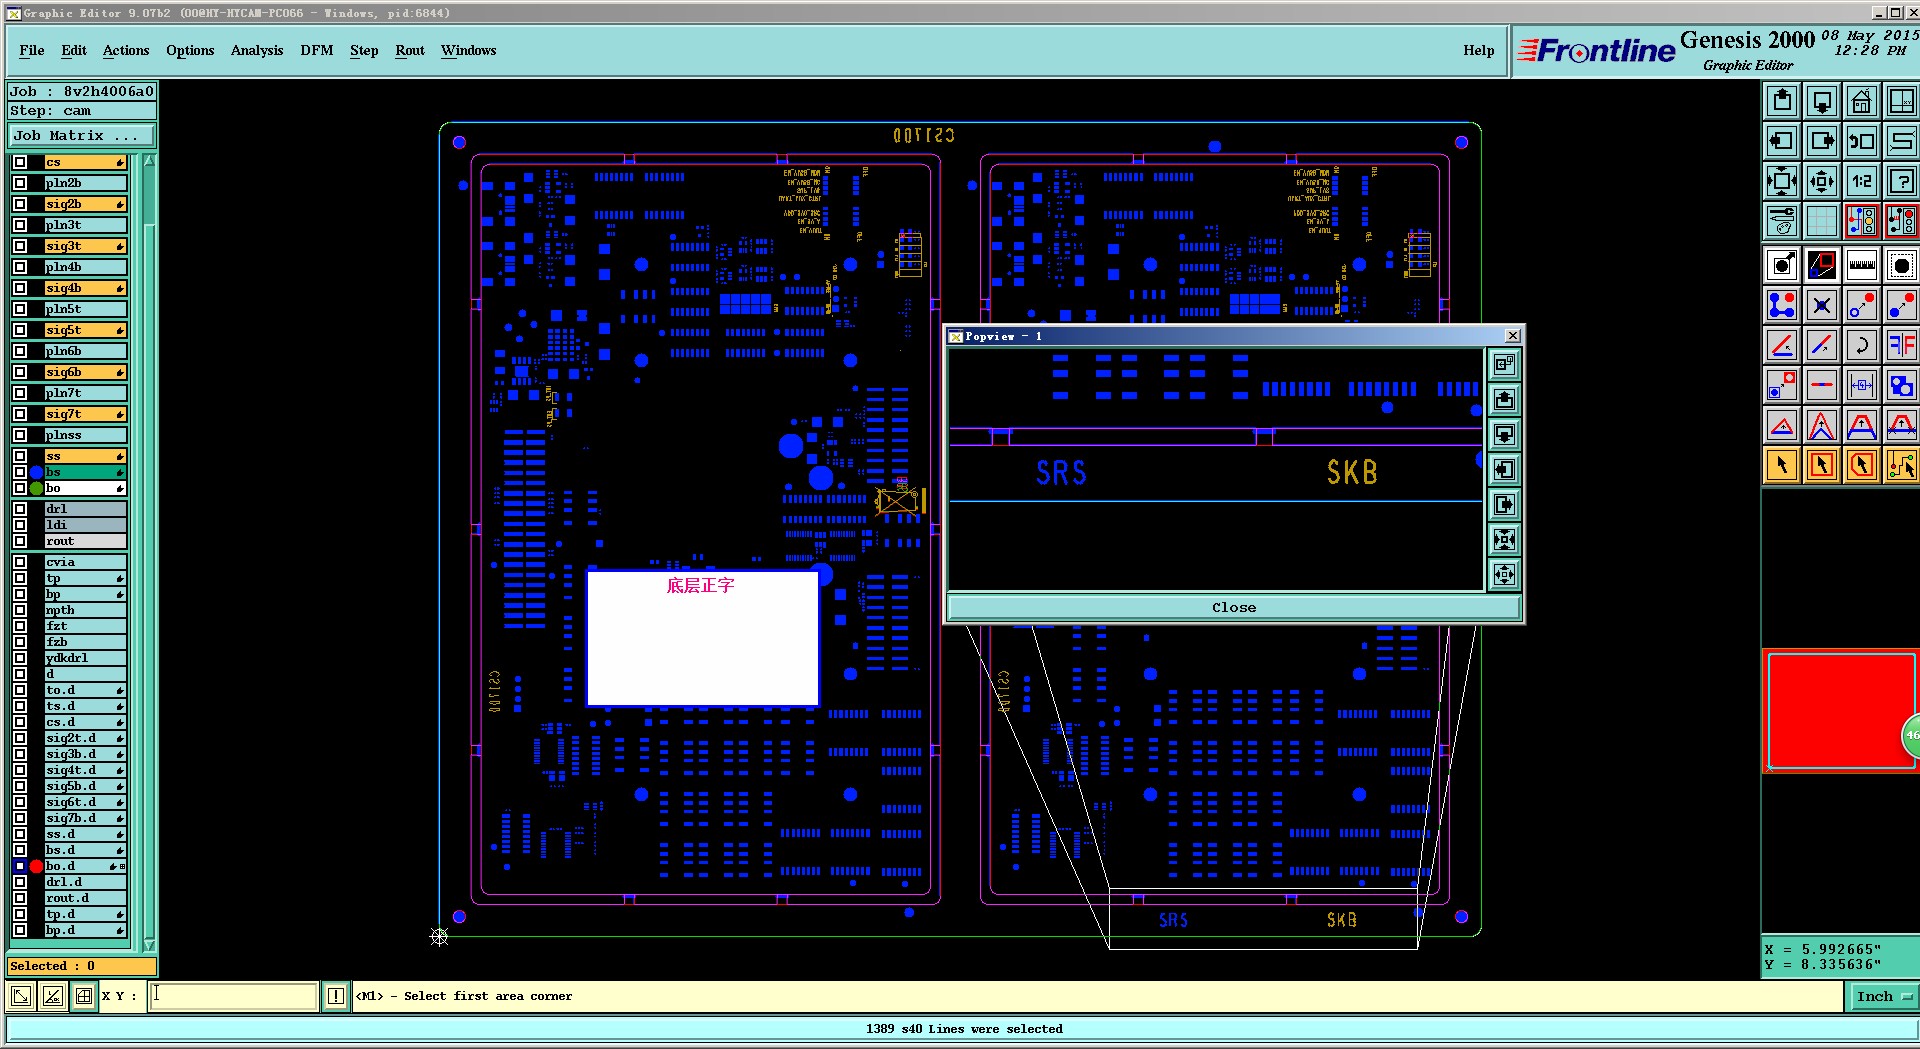
Task: Toggle the pln2b layer checkbox
Action: 20,183
